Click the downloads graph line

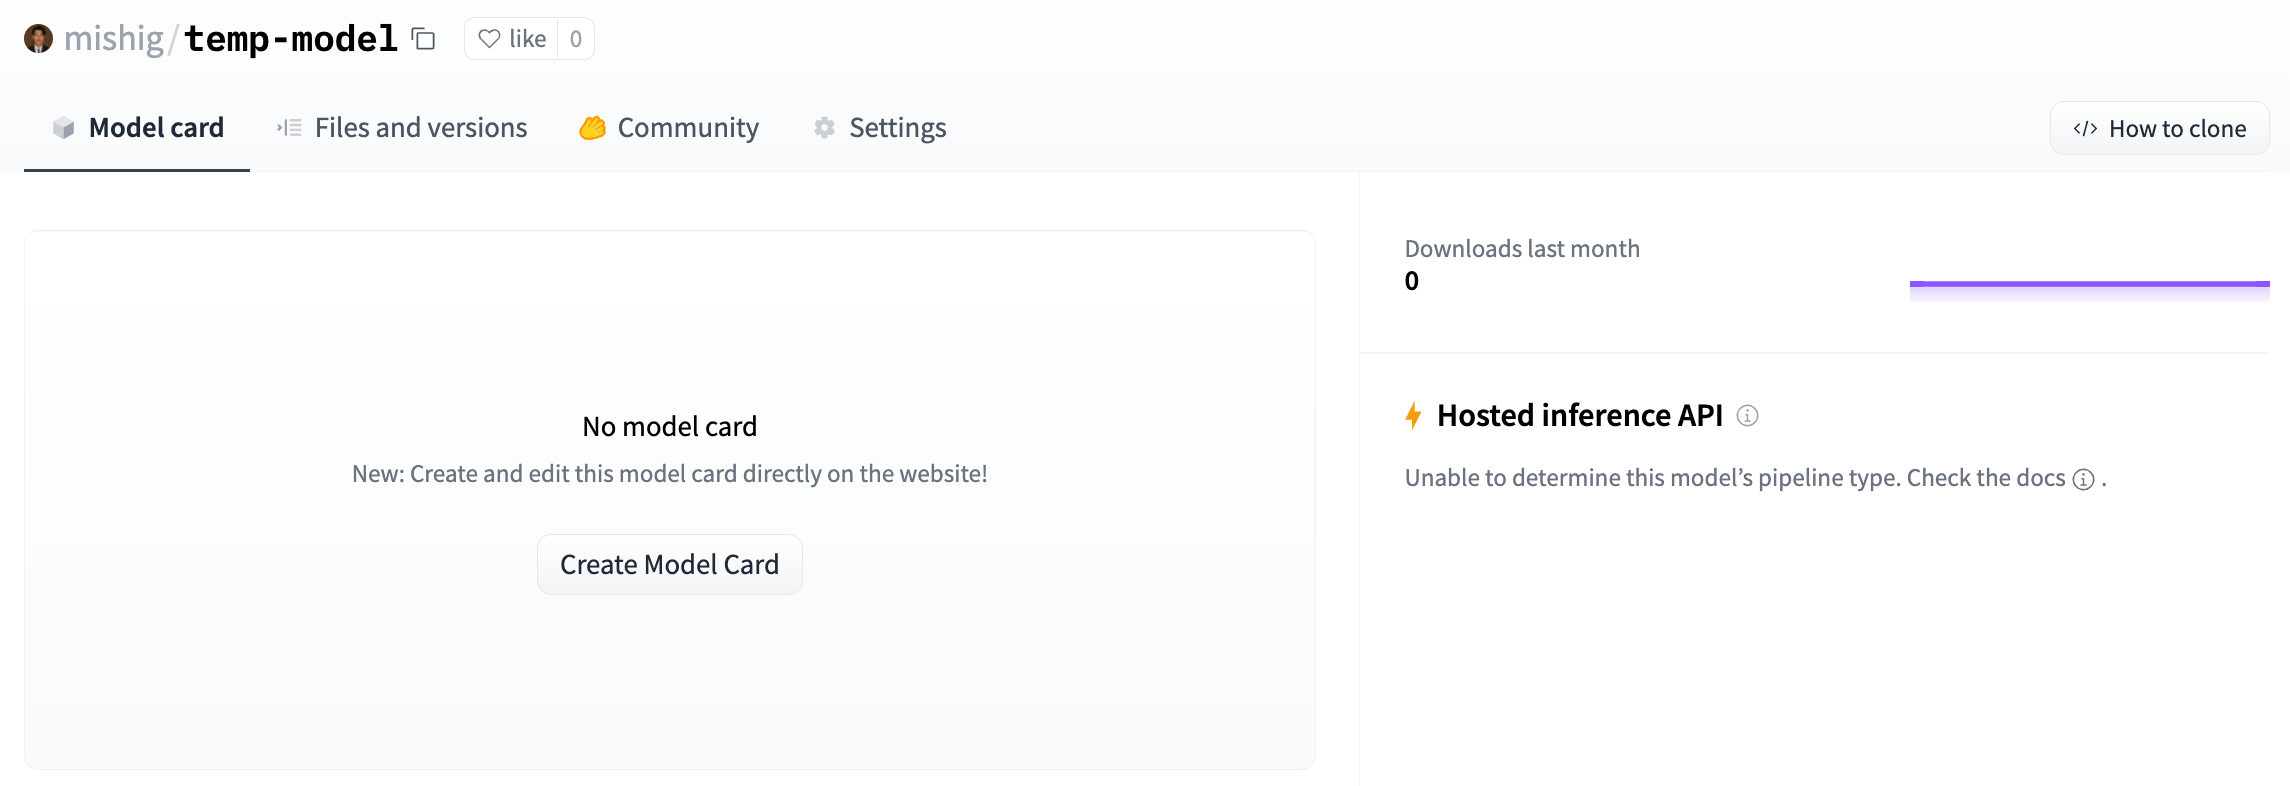click(x=2088, y=284)
